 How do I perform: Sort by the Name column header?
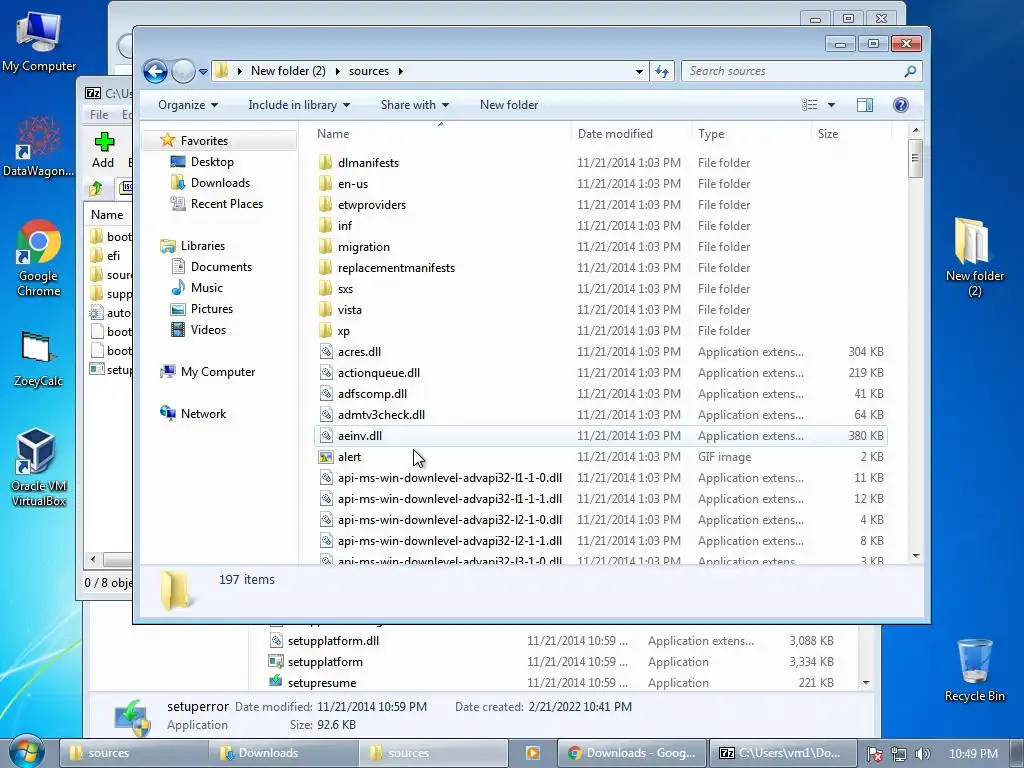(441, 133)
